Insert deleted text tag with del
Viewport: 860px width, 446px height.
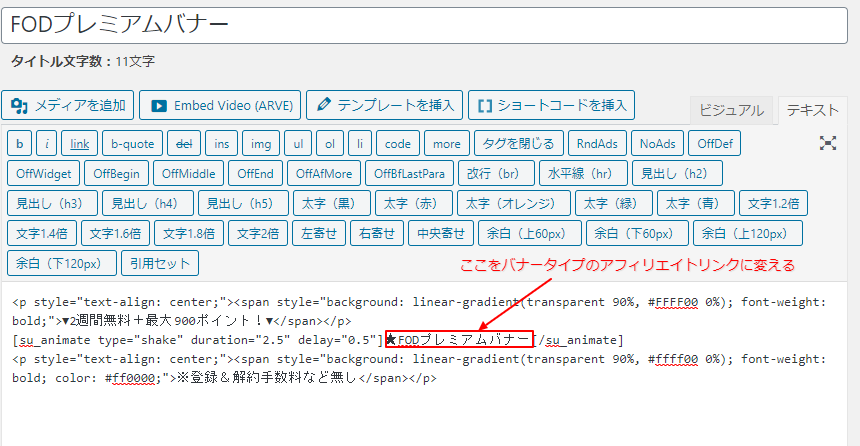(184, 144)
